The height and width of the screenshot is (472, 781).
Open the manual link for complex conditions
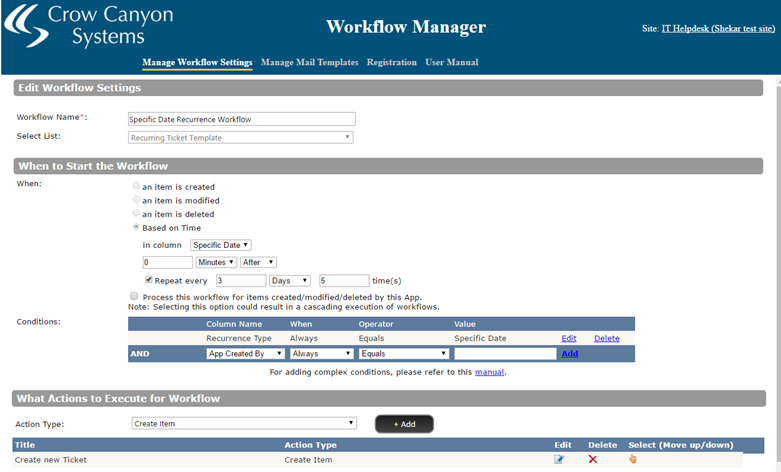click(489, 372)
